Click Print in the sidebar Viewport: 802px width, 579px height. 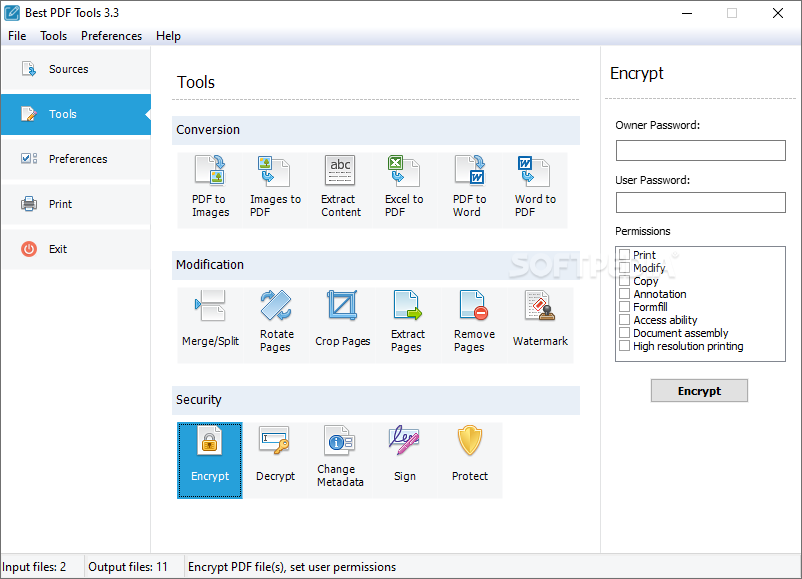pos(76,204)
